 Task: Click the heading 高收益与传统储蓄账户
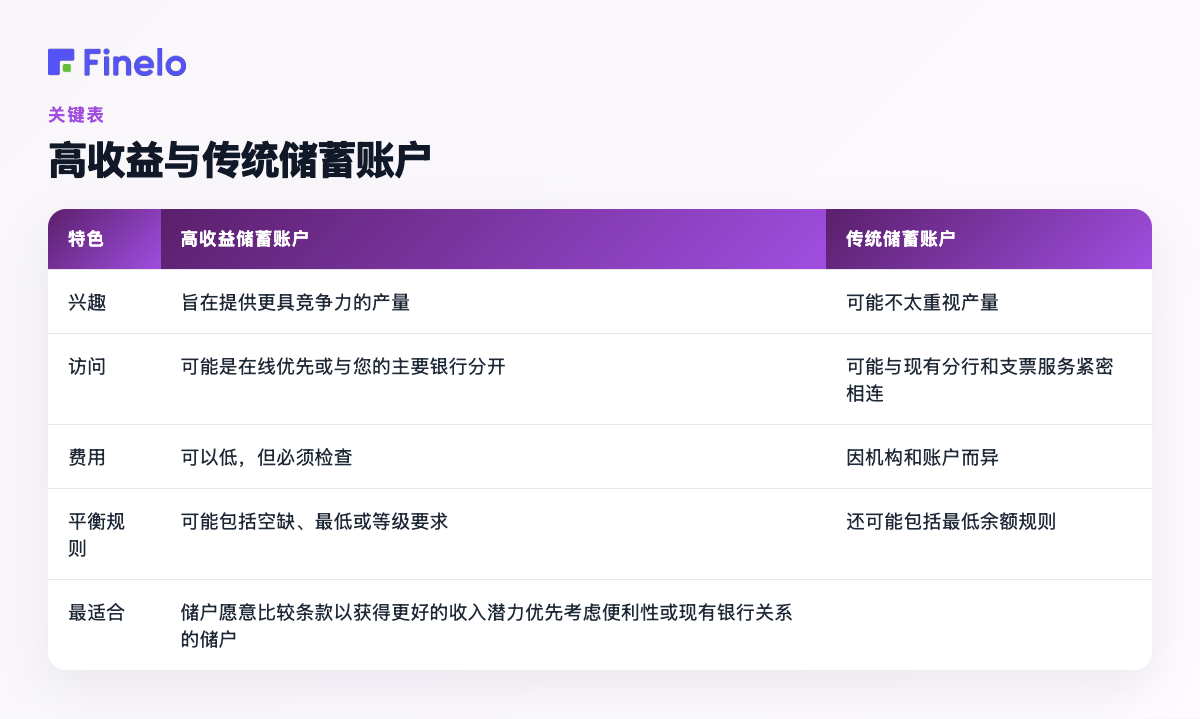(x=240, y=161)
